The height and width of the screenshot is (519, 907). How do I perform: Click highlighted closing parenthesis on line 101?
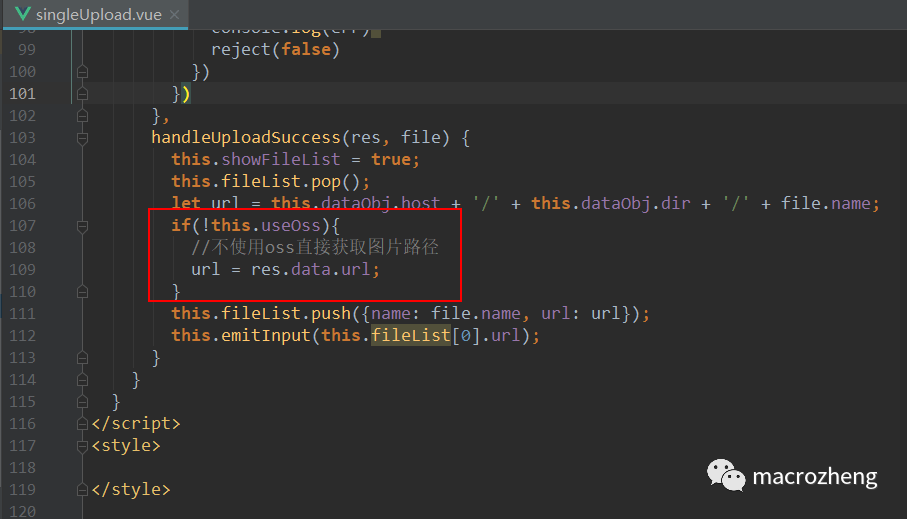pyautogui.click(x=186, y=94)
